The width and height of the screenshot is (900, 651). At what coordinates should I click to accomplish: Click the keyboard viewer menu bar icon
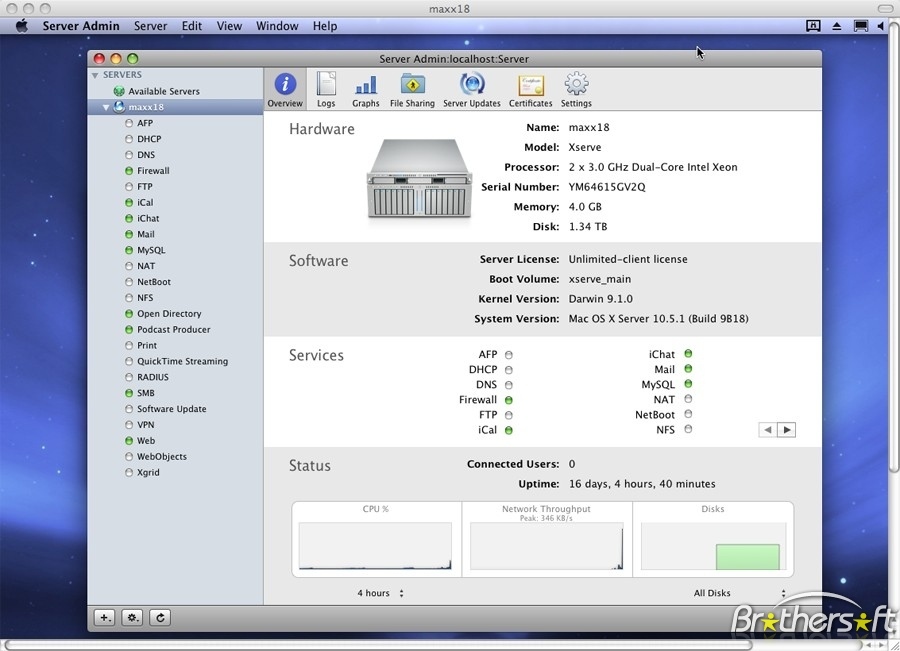813,26
